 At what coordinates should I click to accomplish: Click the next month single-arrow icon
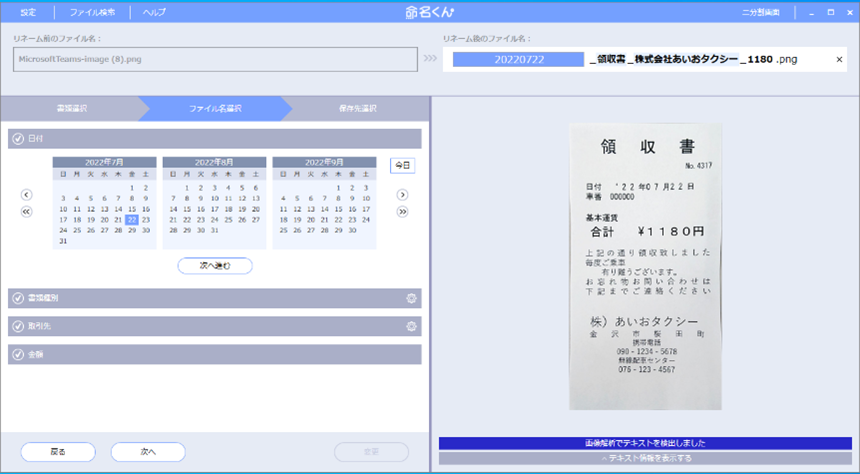pyautogui.click(x=402, y=195)
